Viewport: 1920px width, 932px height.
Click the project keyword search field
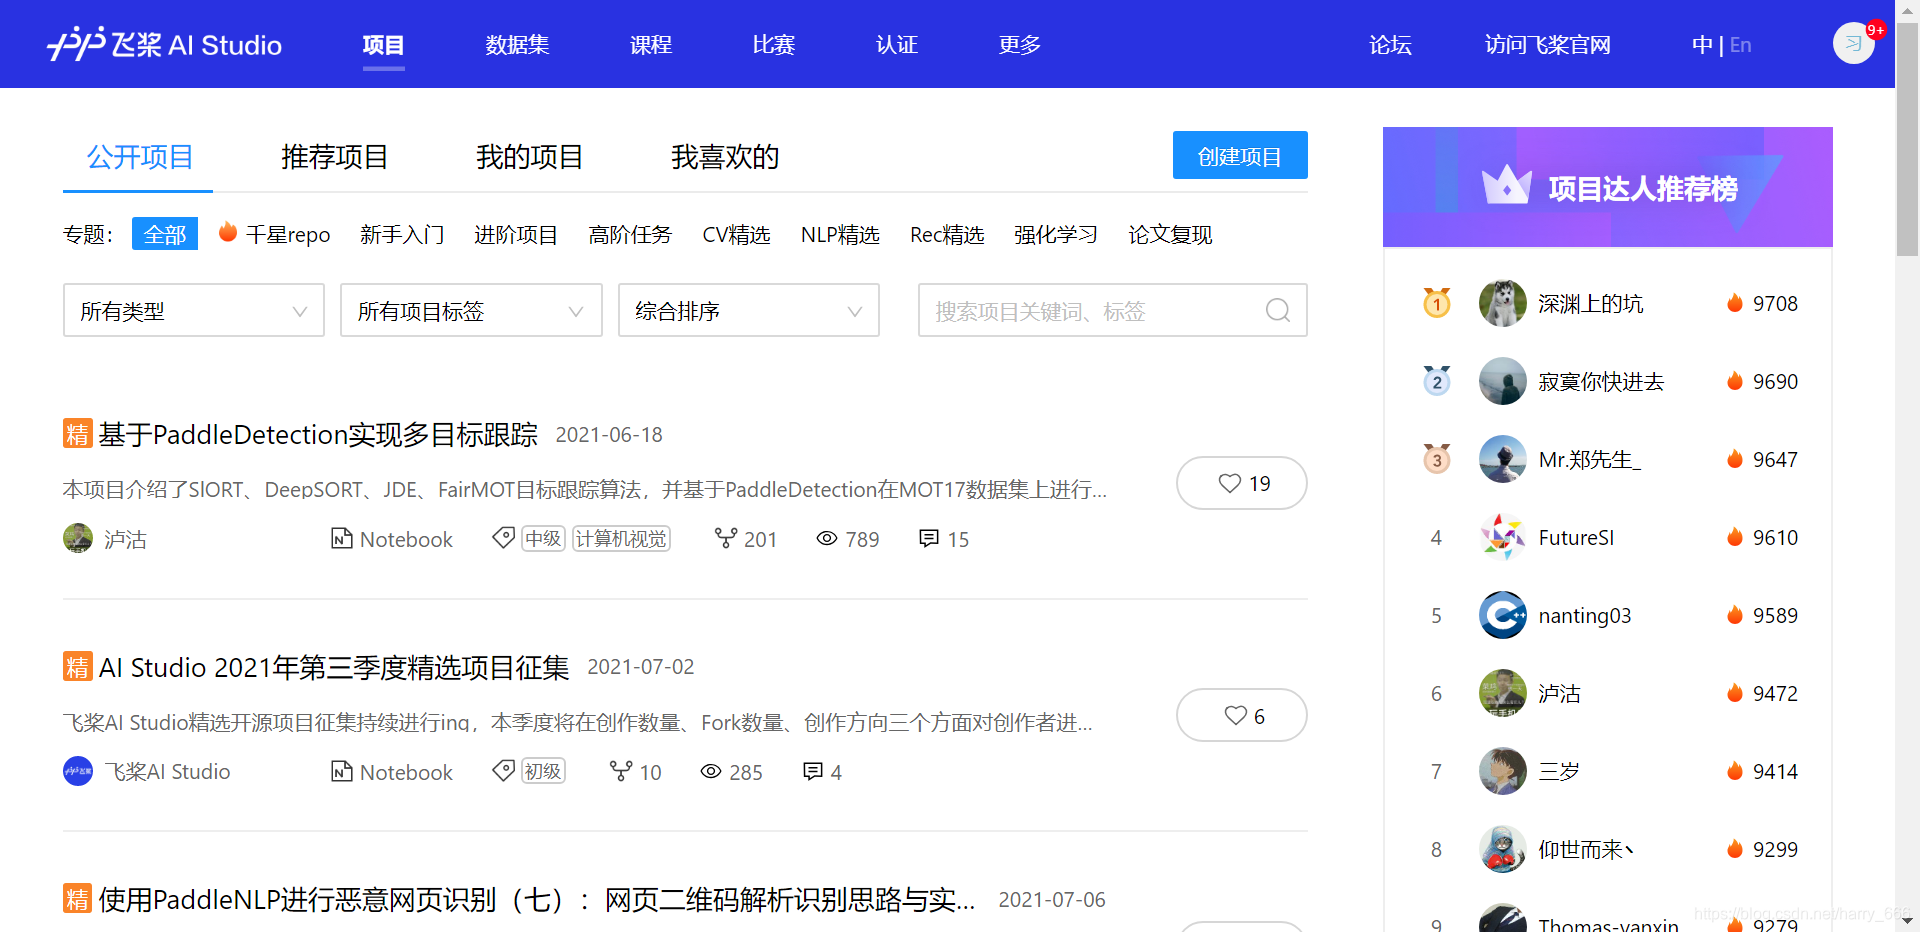point(1113,310)
